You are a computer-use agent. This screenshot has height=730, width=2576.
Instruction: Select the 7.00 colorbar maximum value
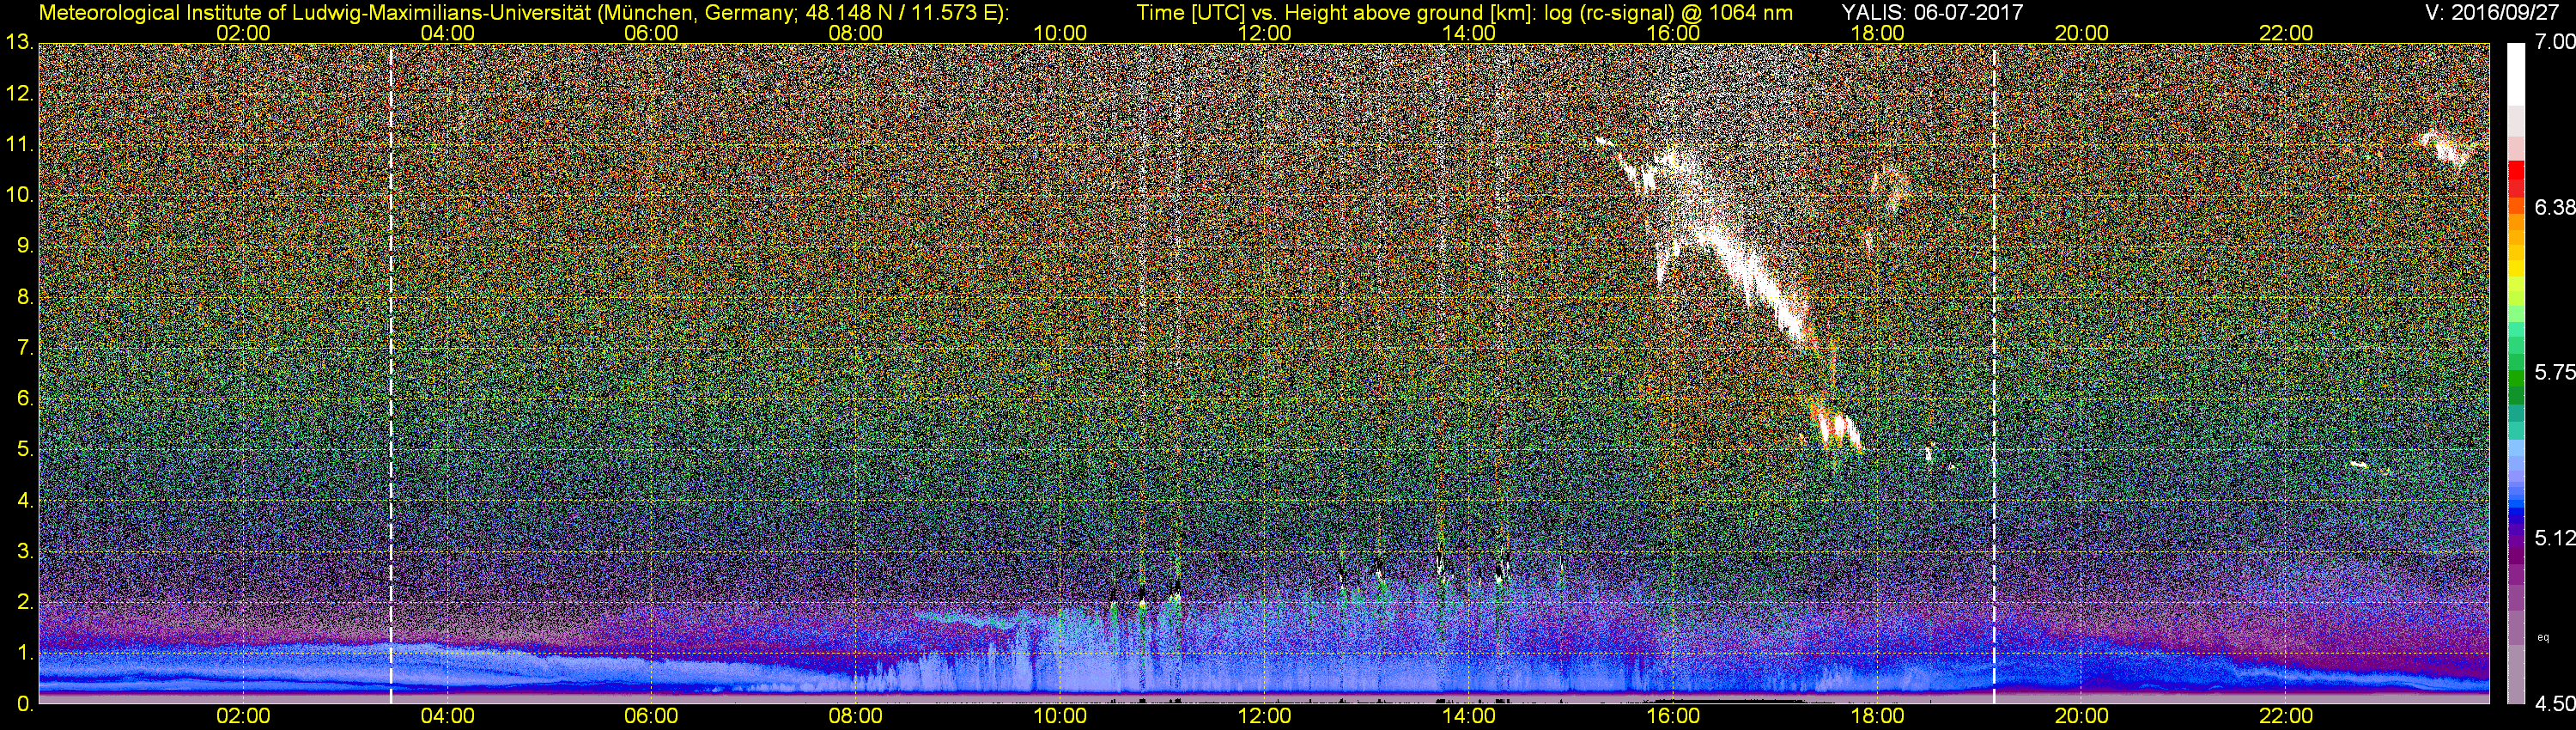click(x=2555, y=42)
